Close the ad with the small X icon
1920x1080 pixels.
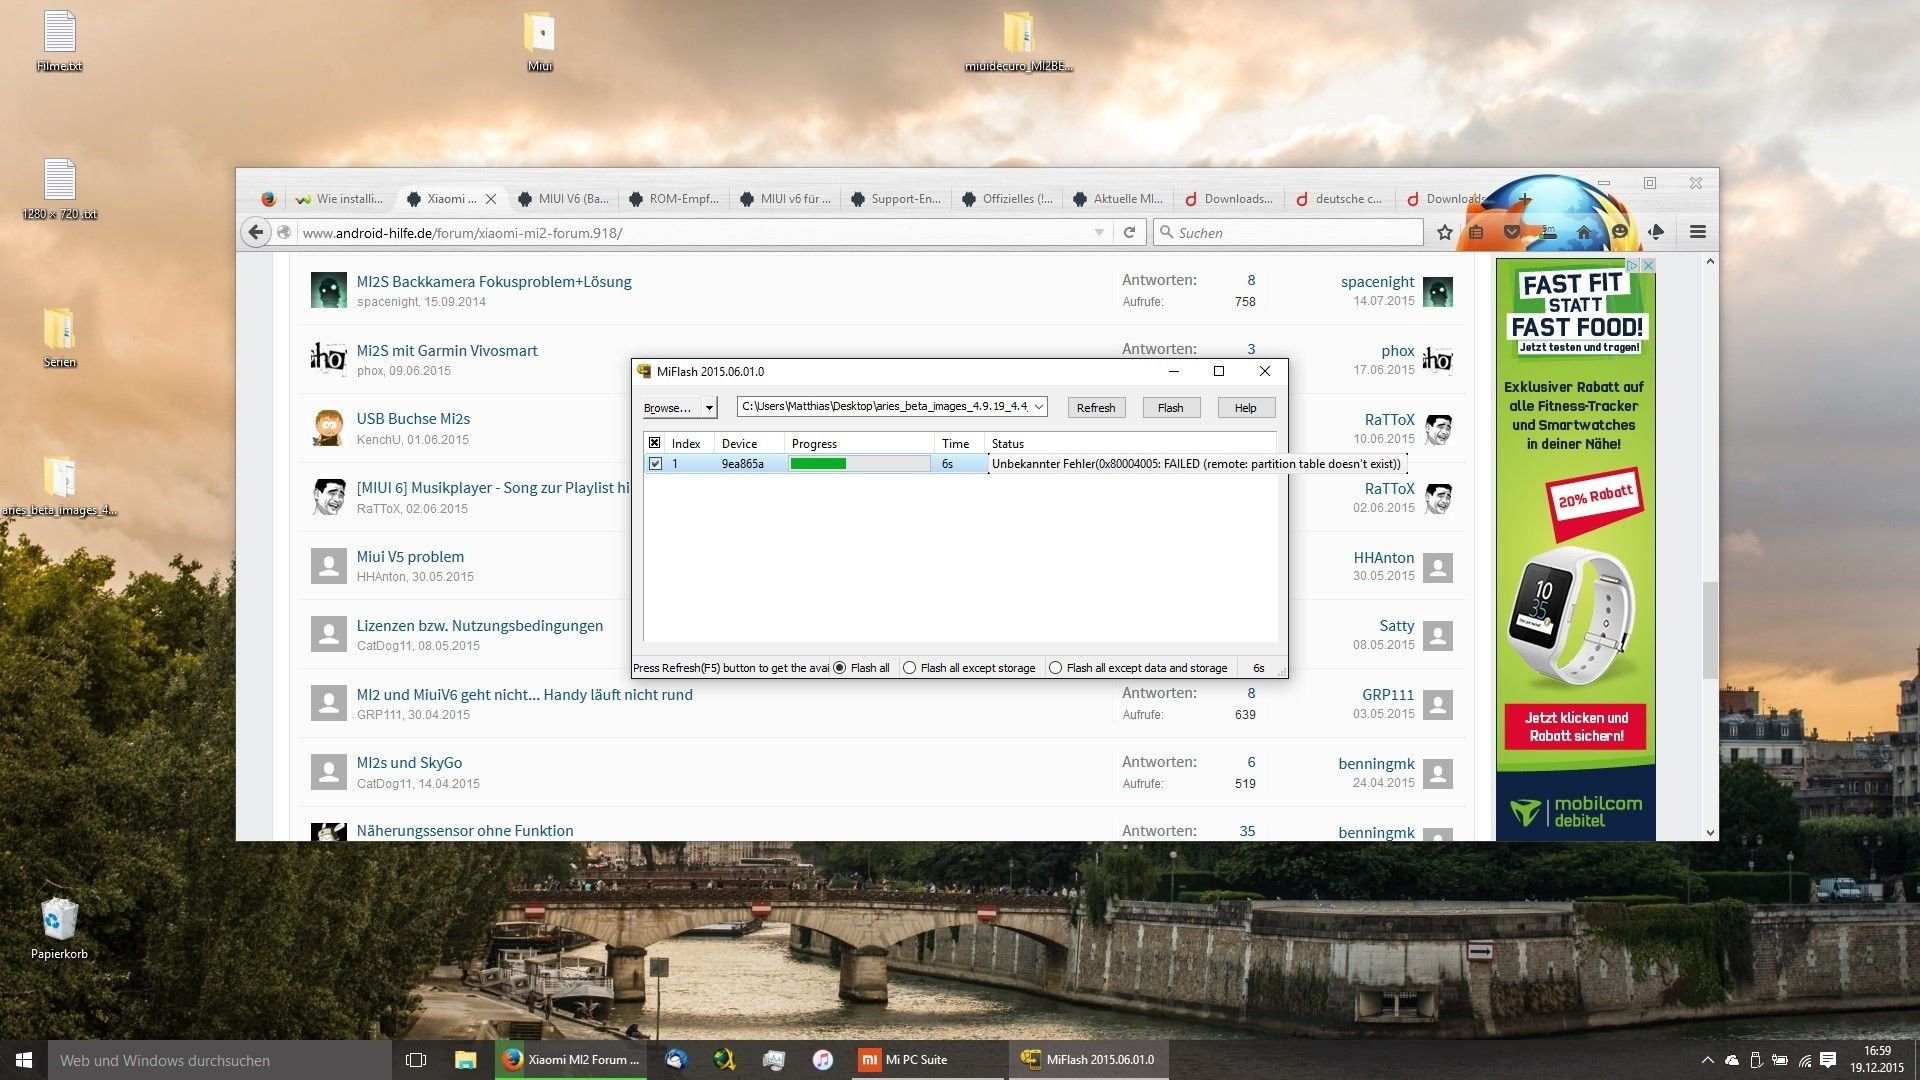pos(1648,265)
